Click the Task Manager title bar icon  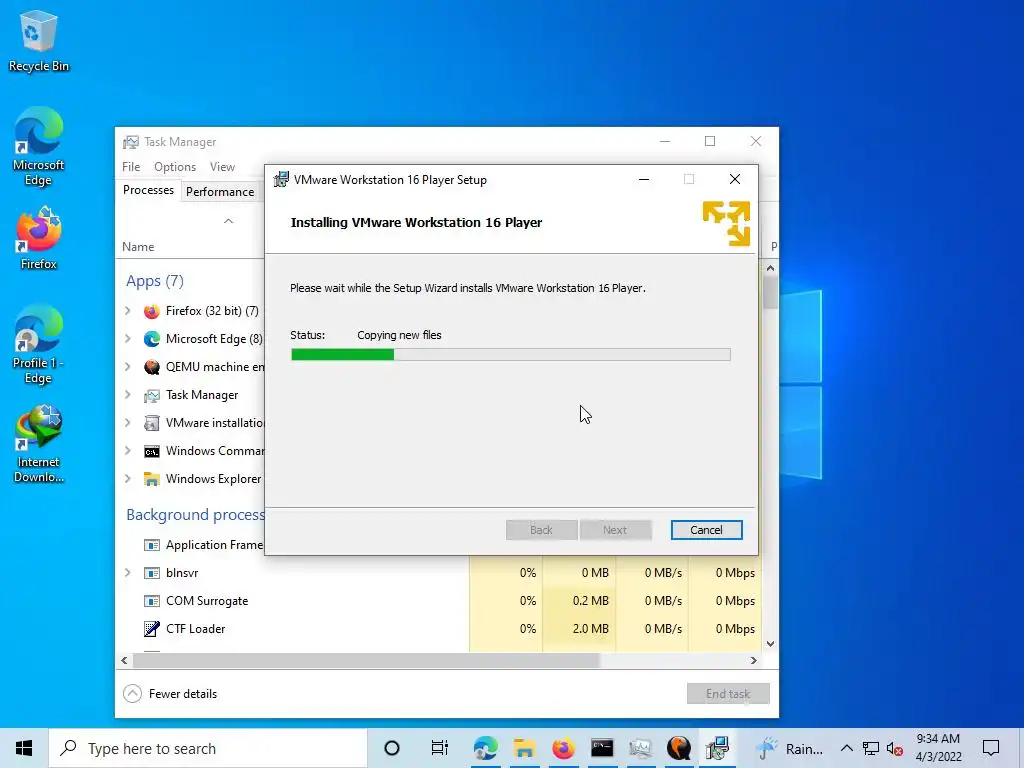click(x=131, y=142)
